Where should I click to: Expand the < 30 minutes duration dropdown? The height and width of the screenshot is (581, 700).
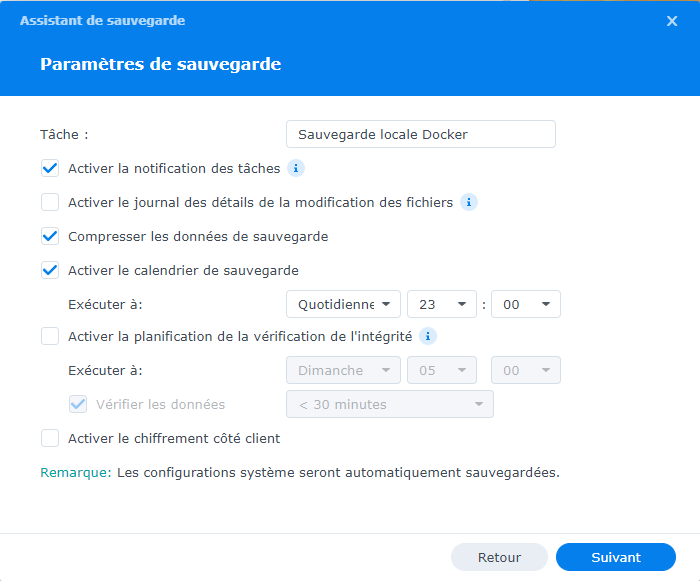click(389, 404)
